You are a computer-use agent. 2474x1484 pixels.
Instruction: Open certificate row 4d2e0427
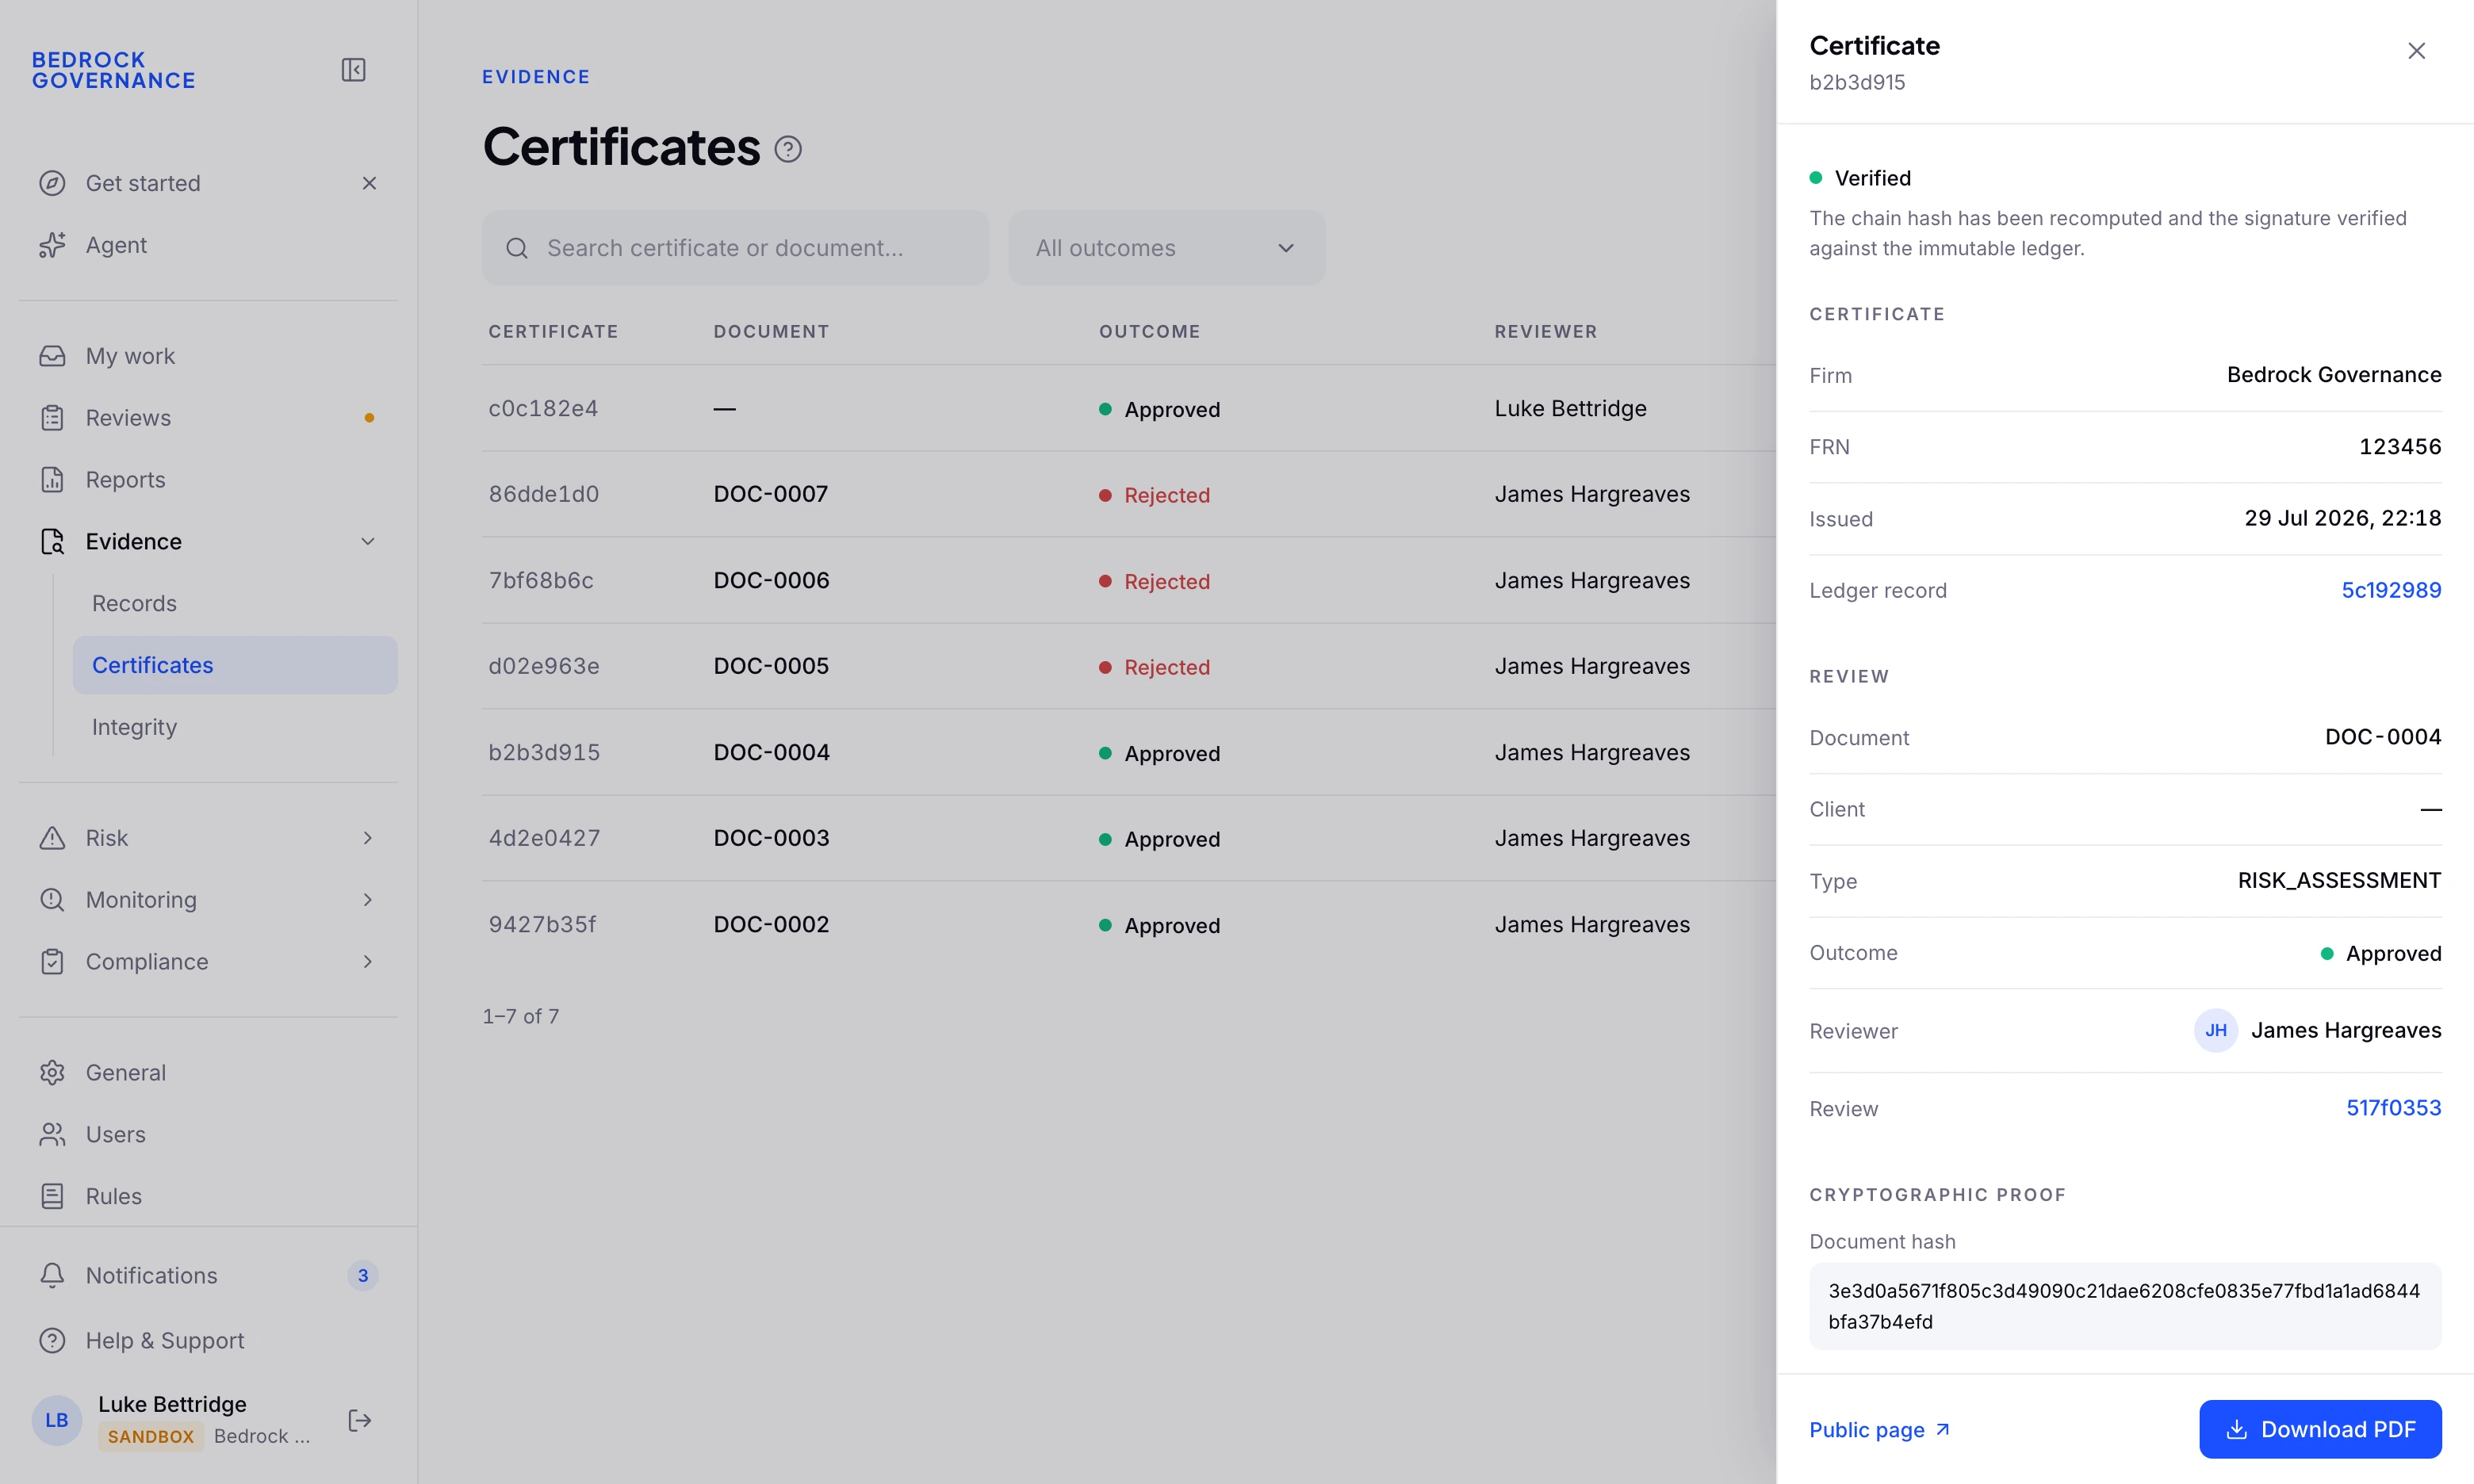click(x=1129, y=839)
